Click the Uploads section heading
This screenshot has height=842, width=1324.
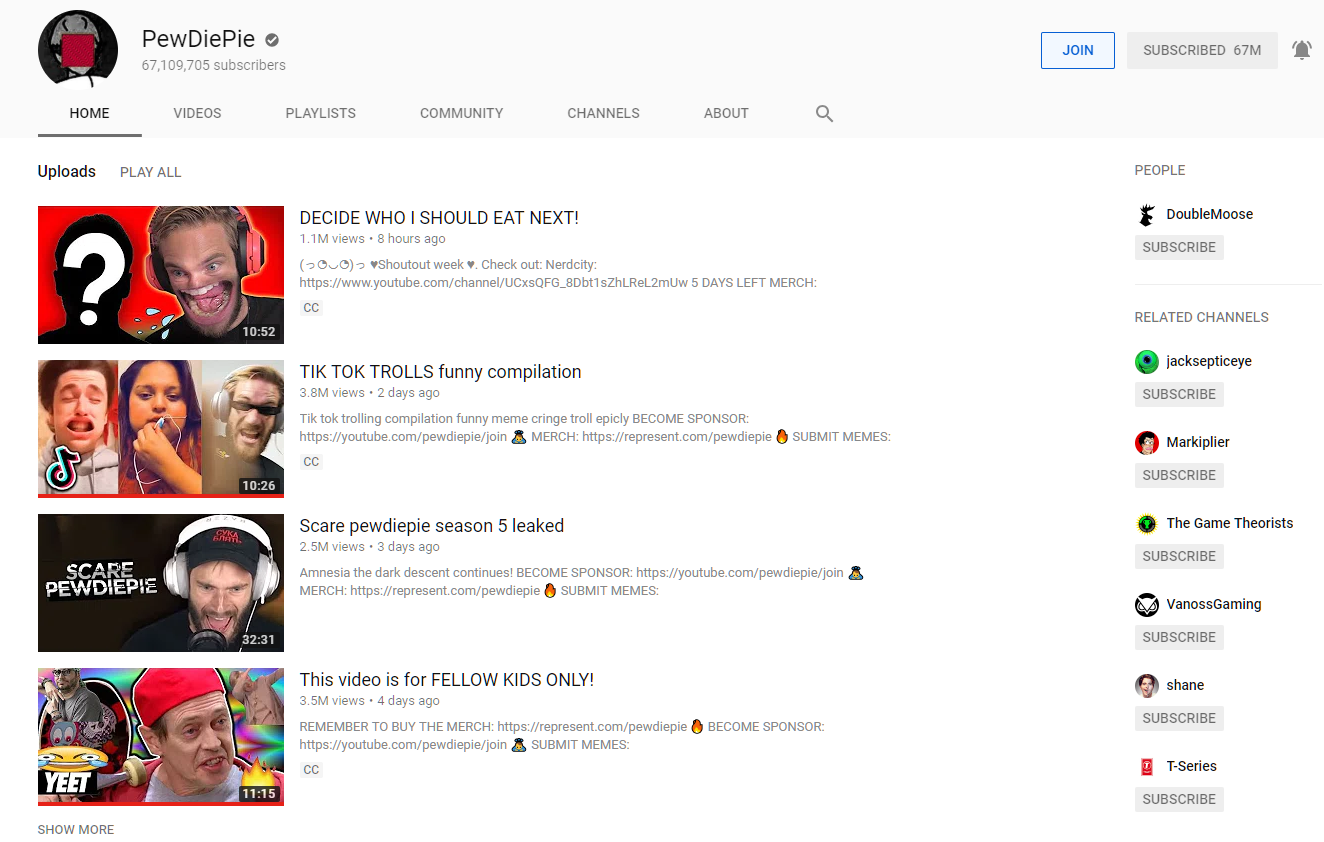[x=67, y=171]
